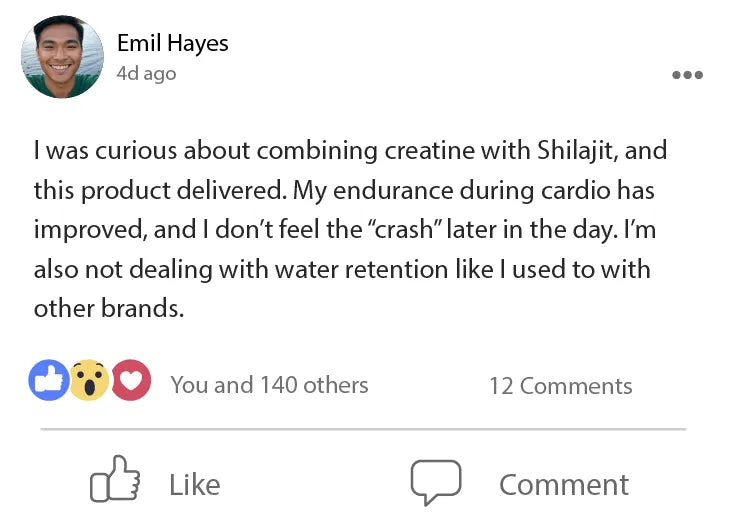The width and height of the screenshot is (729, 532).
Task: Open Emil Hayes' profile via his name
Action: click(x=172, y=43)
